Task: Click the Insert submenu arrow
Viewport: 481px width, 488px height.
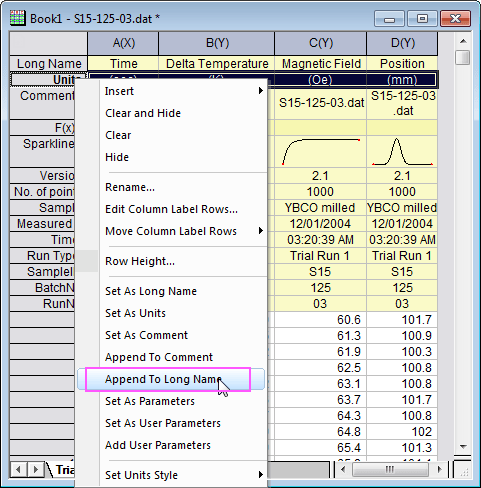Action: [x=261, y=91]
